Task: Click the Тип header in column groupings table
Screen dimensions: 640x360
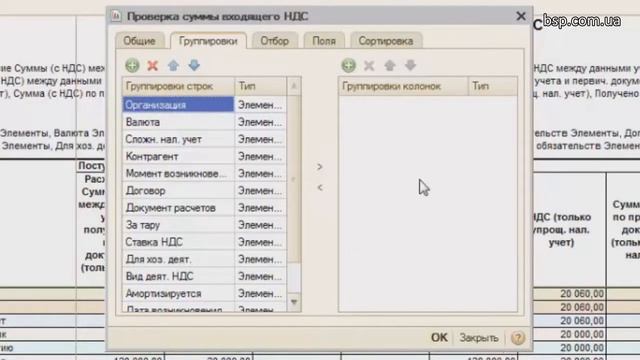Action: (x=493, y=87)
